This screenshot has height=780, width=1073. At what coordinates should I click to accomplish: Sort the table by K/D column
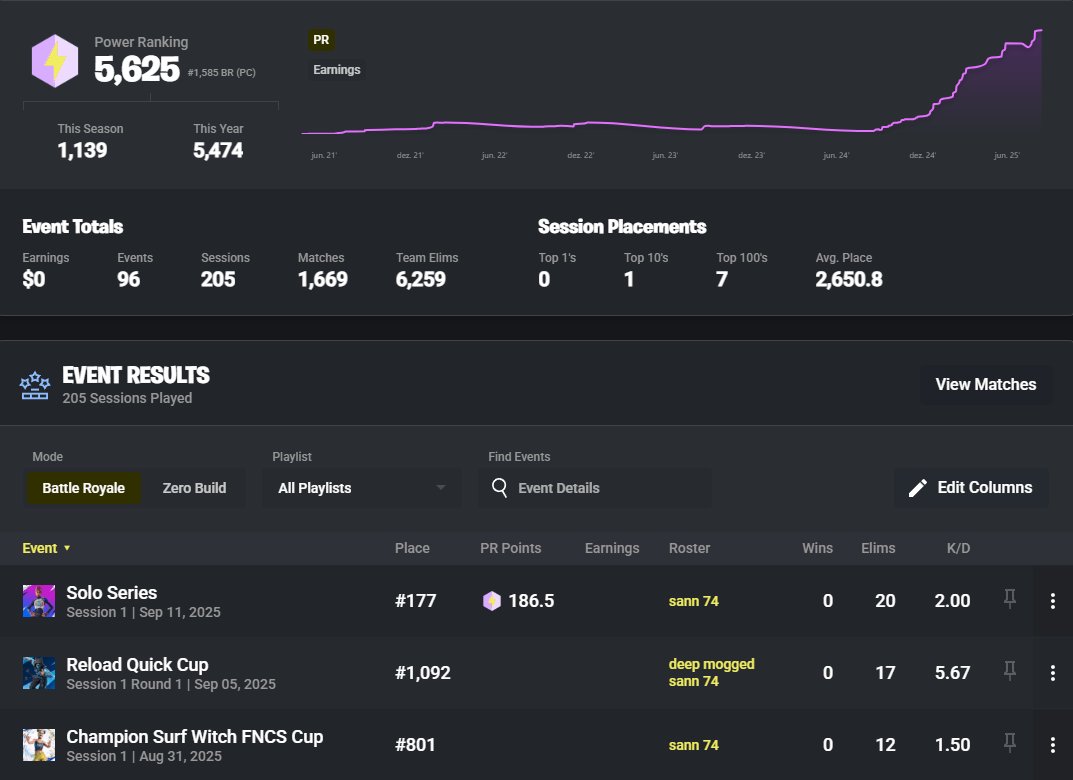point(958,548)
